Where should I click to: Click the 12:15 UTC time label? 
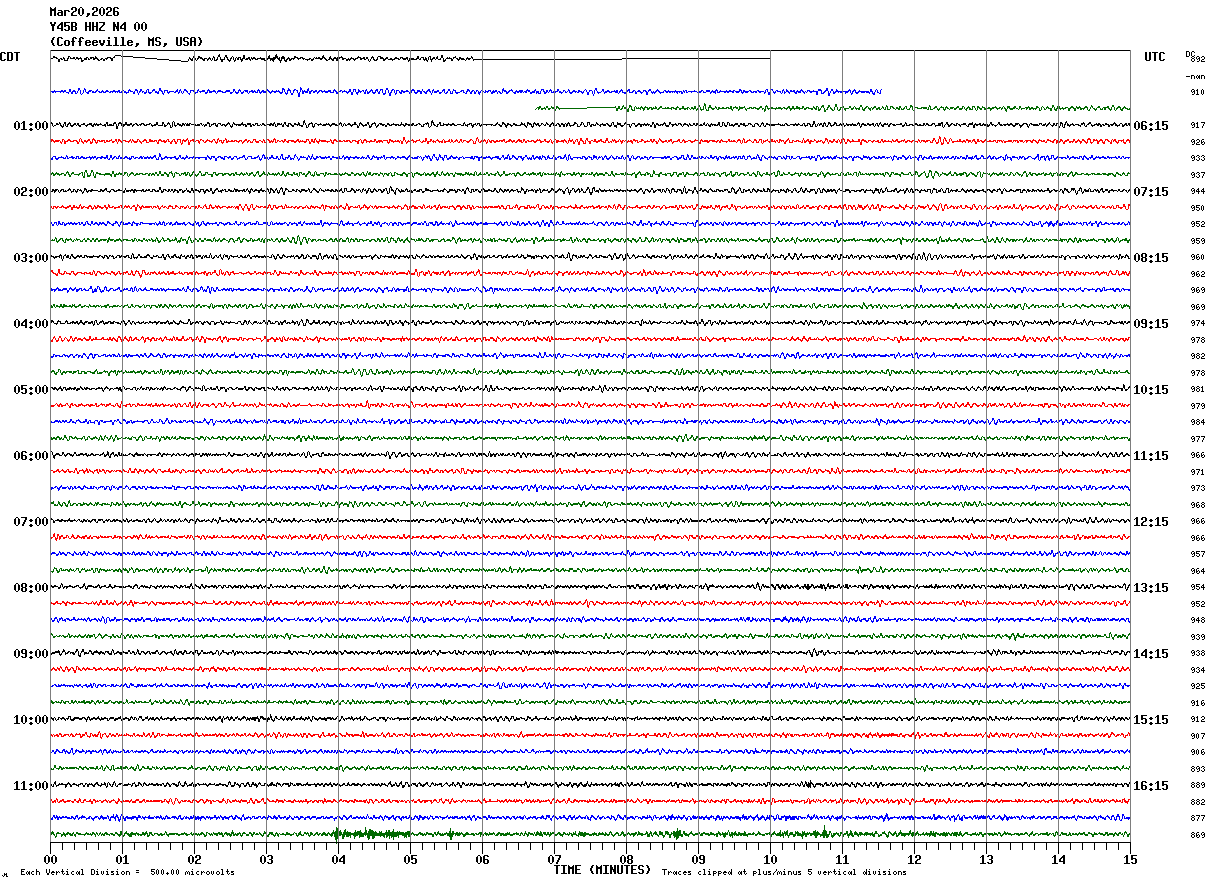tap(1151, 522)
